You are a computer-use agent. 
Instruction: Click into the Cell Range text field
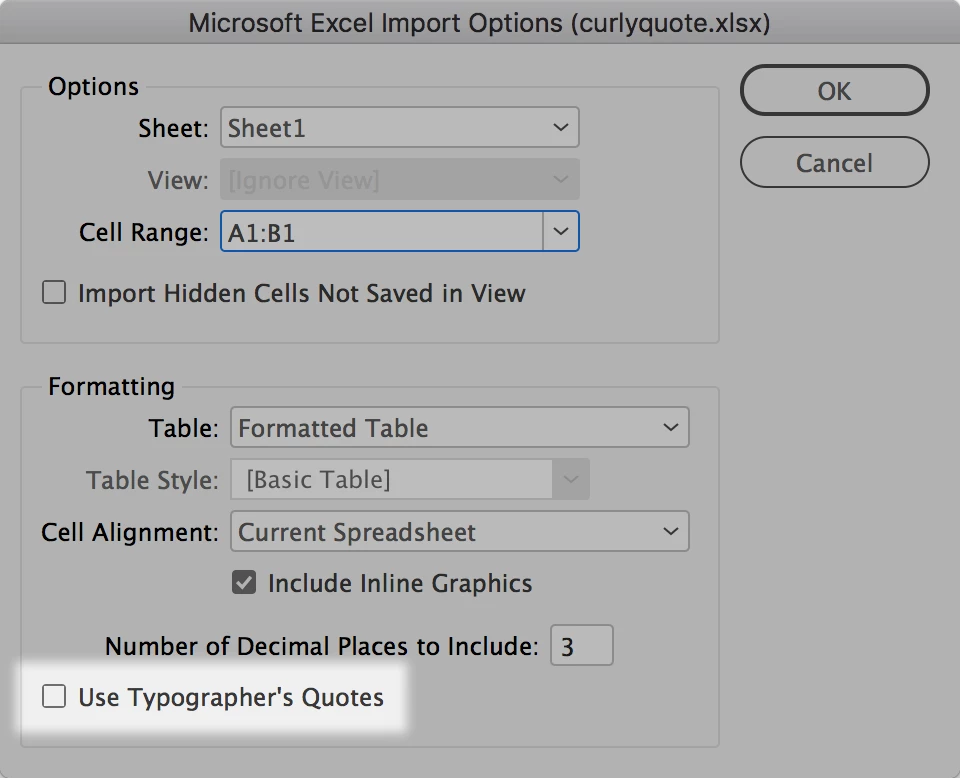pos(381,233)
